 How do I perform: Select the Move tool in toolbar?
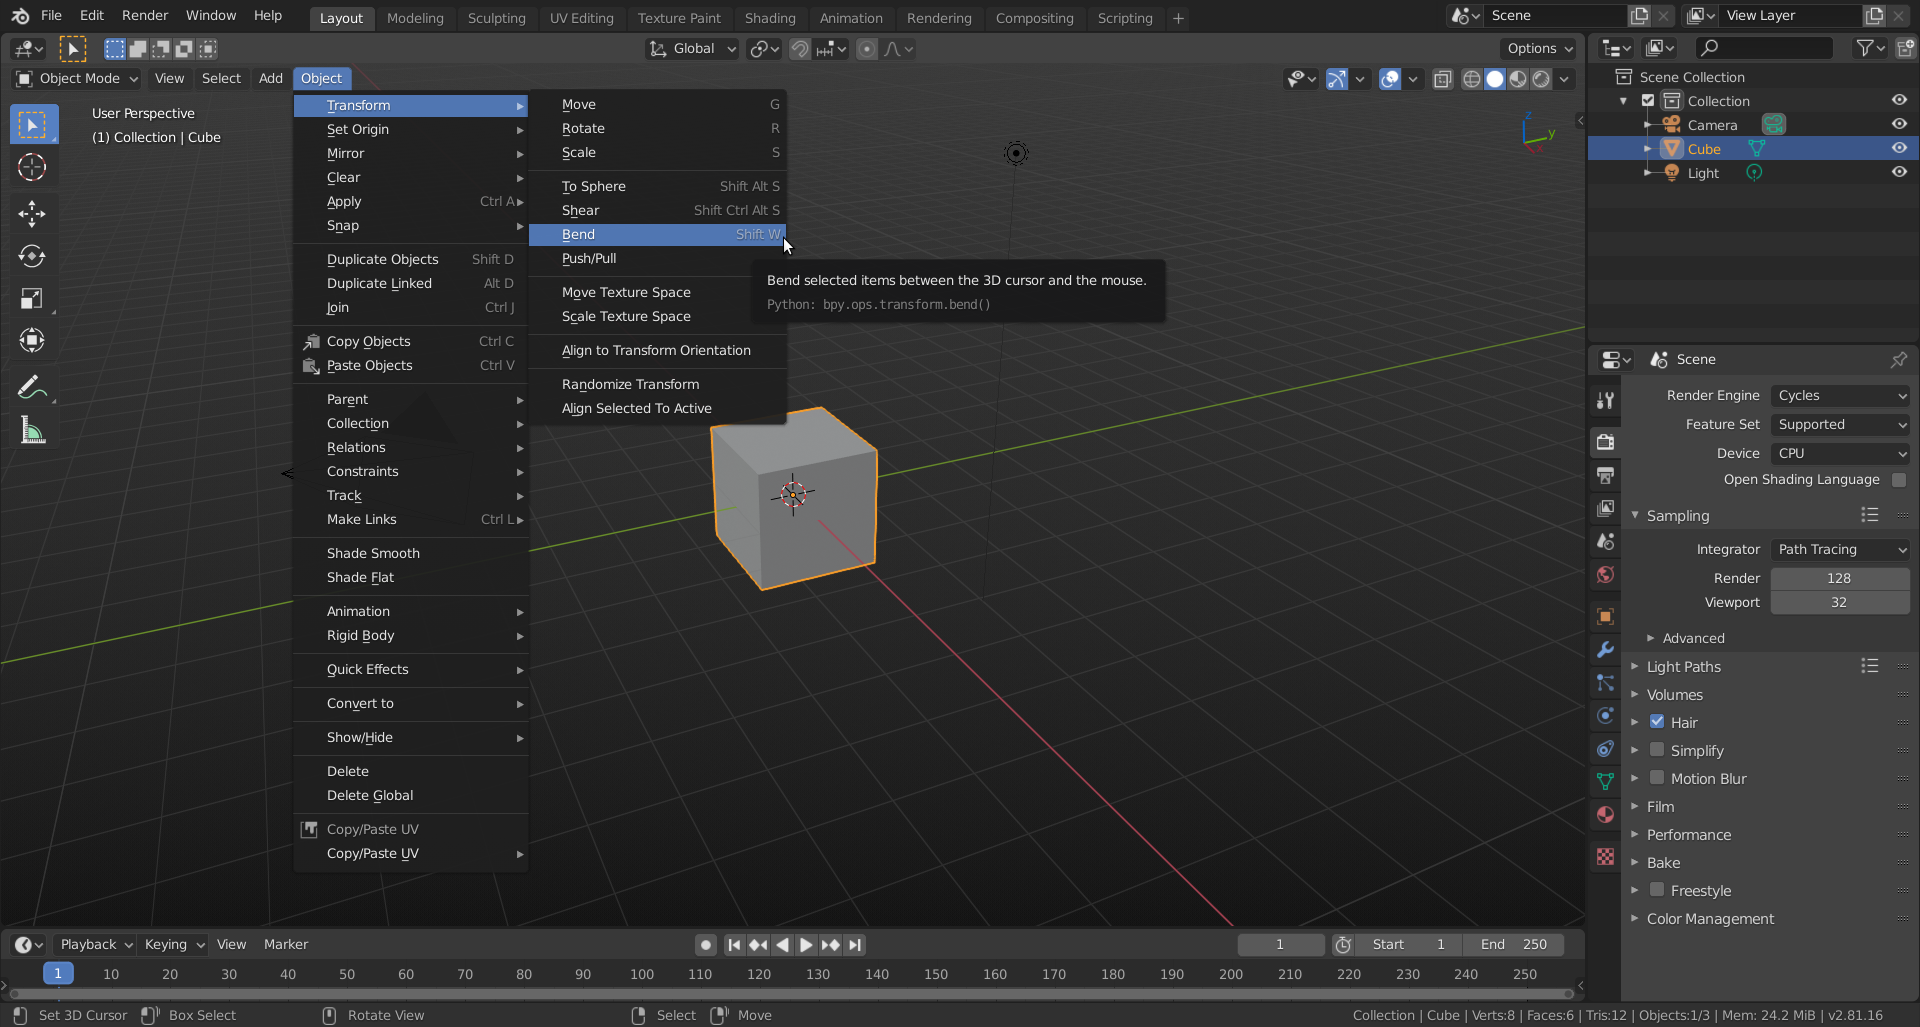point(32,213)
